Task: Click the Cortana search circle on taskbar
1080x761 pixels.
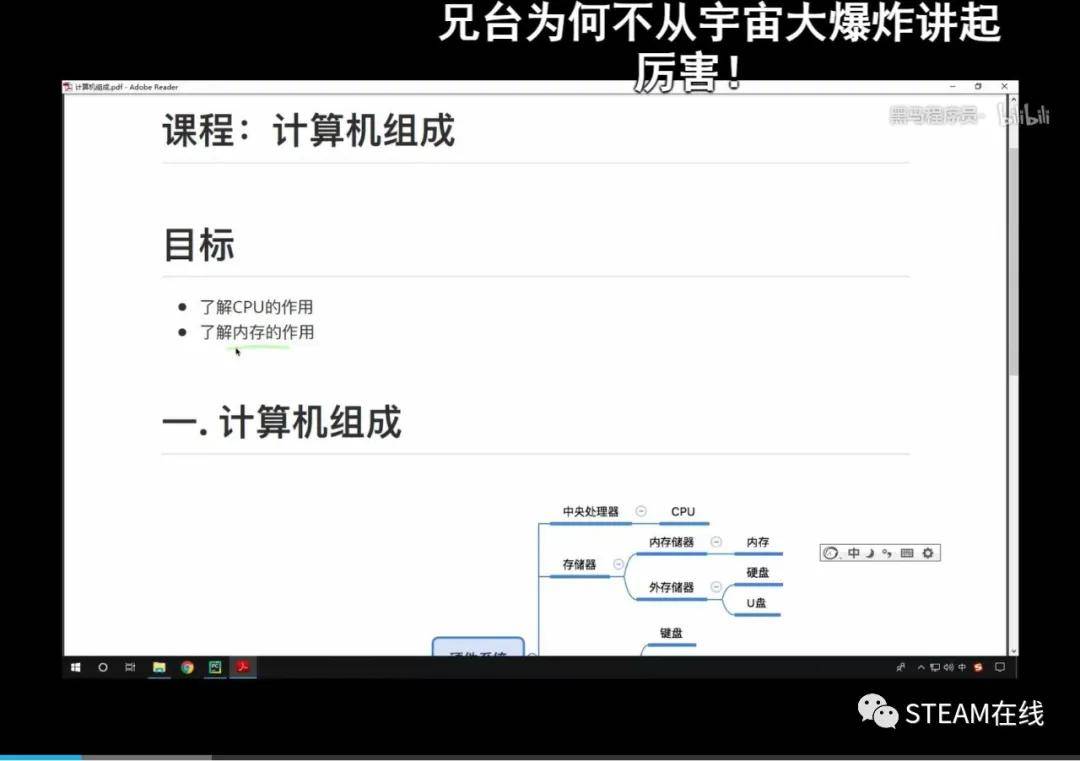Action: click(x=103, y=667)
